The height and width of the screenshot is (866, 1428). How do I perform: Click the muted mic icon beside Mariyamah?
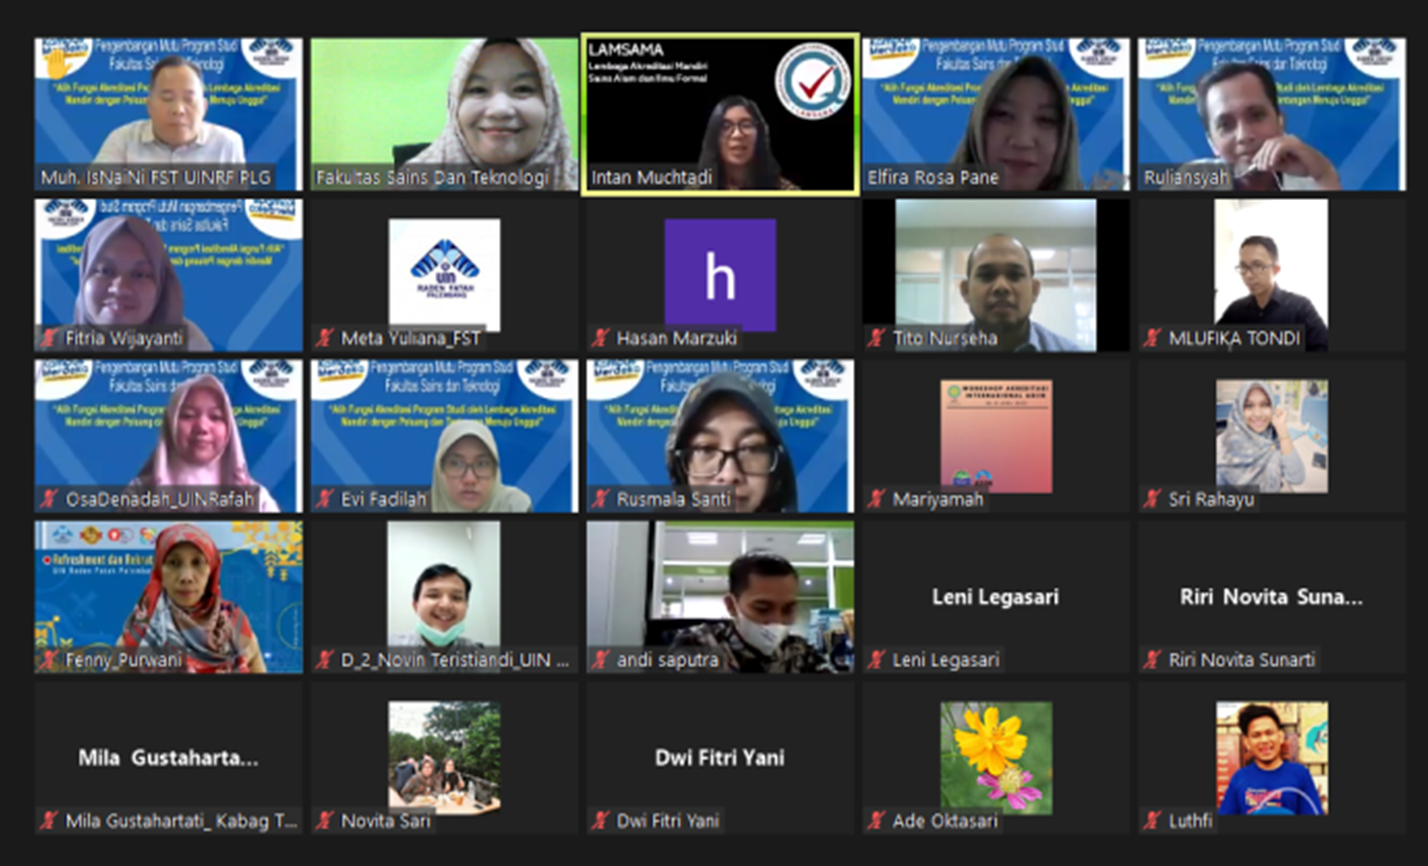[876, 499]
